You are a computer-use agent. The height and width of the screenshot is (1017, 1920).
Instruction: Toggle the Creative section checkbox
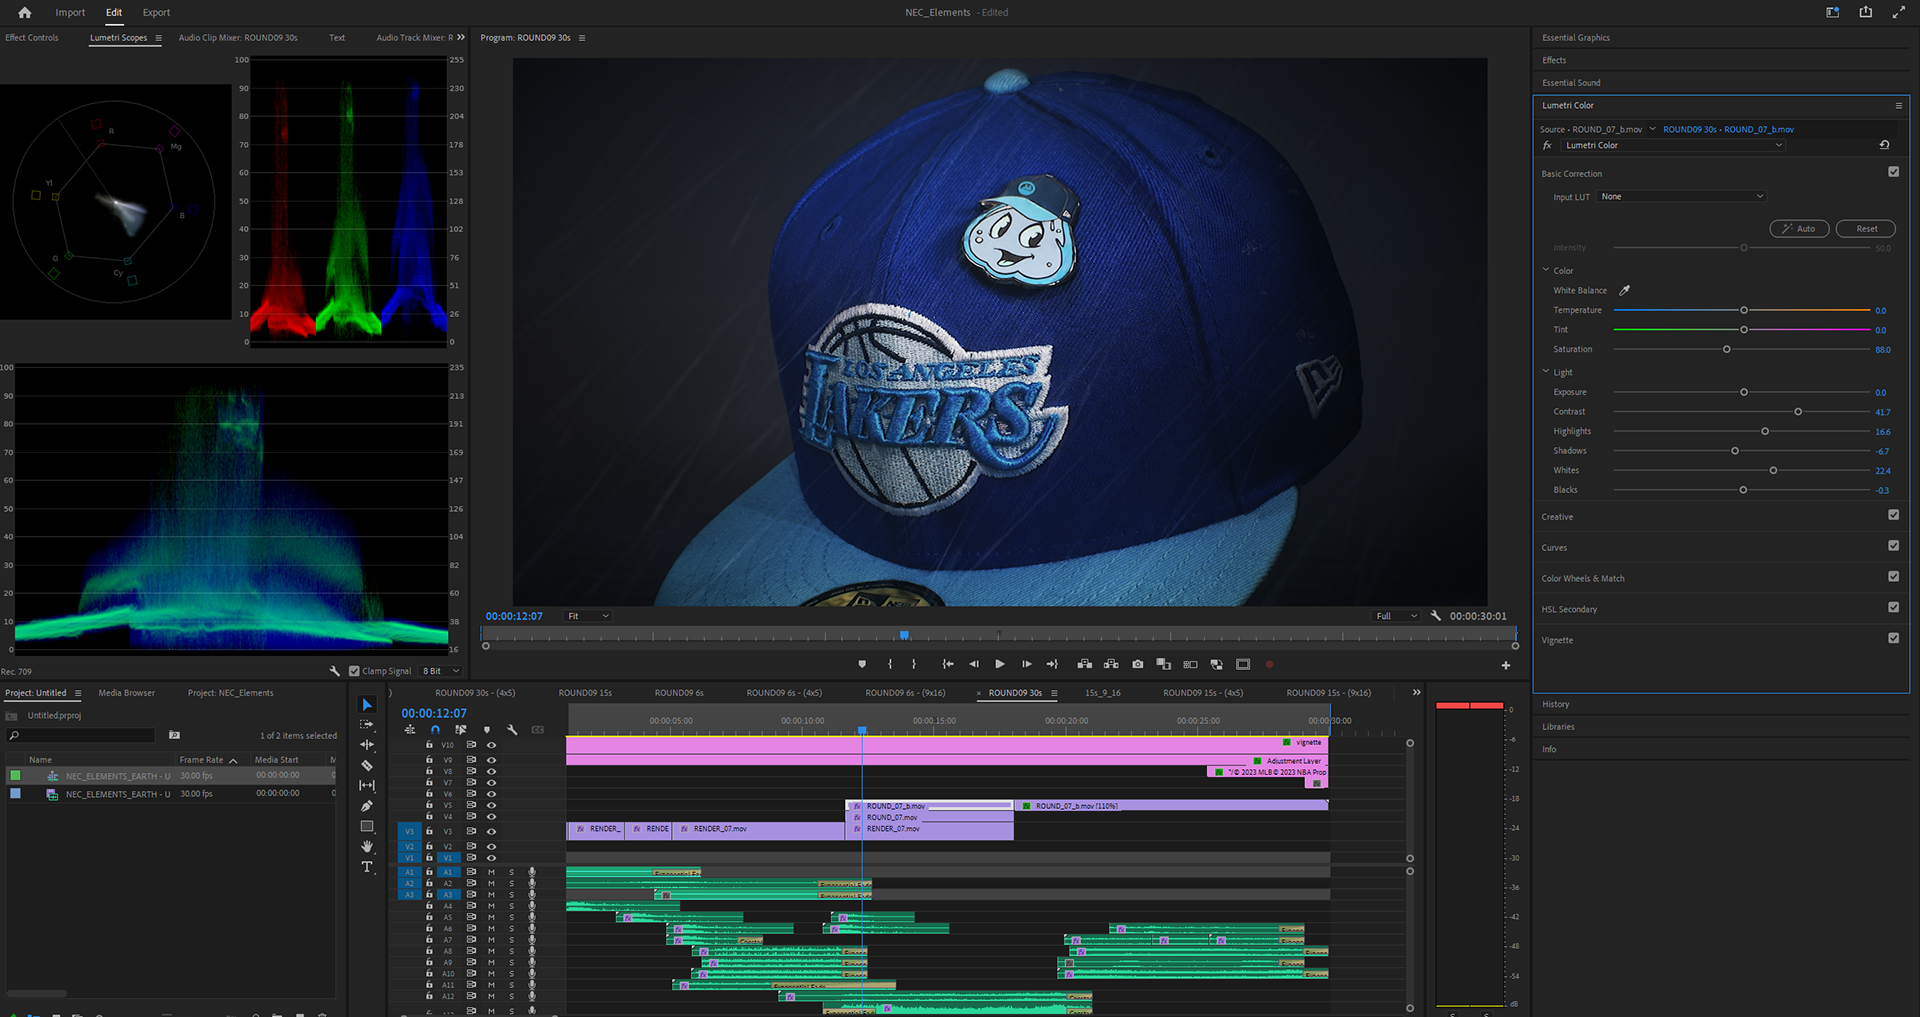(1893, 515)
